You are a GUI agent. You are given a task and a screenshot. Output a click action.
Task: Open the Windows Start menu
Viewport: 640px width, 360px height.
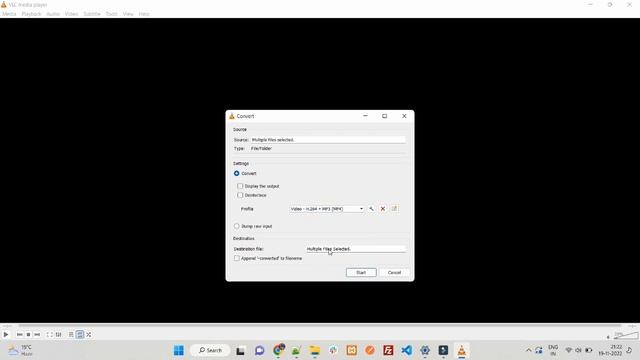[179, 351]
